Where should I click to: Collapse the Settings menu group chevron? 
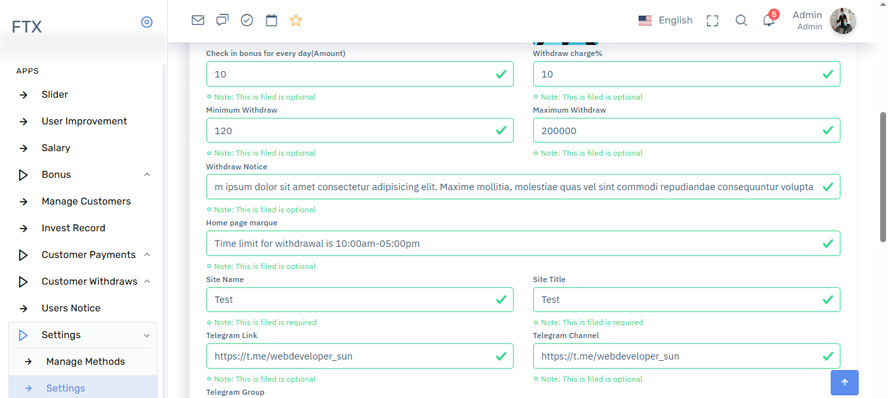[147, 335]
